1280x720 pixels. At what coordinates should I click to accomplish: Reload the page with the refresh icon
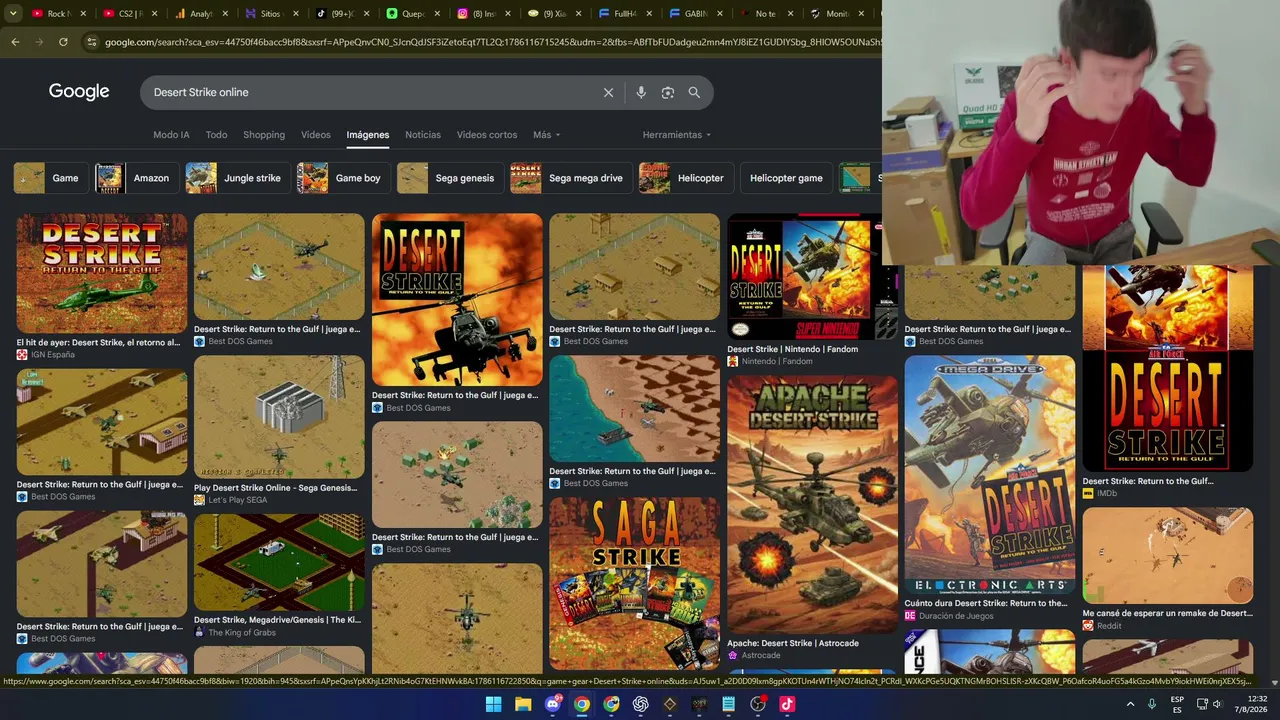[63, 42]
